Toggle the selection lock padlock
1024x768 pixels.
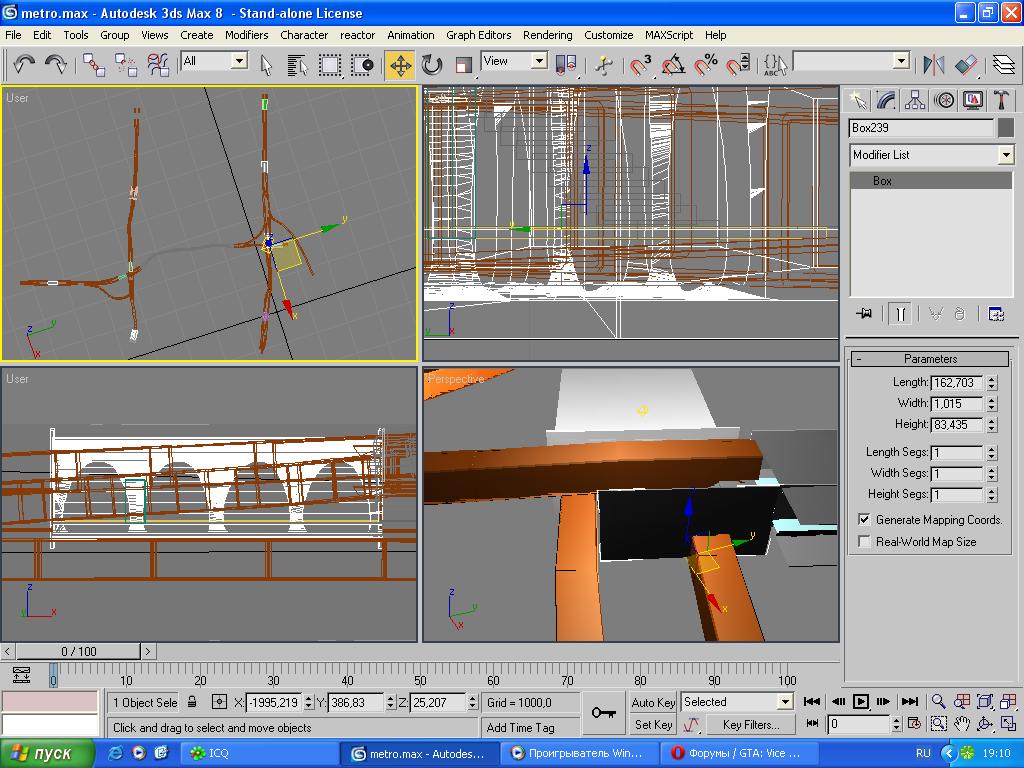(x=193, y=702)
